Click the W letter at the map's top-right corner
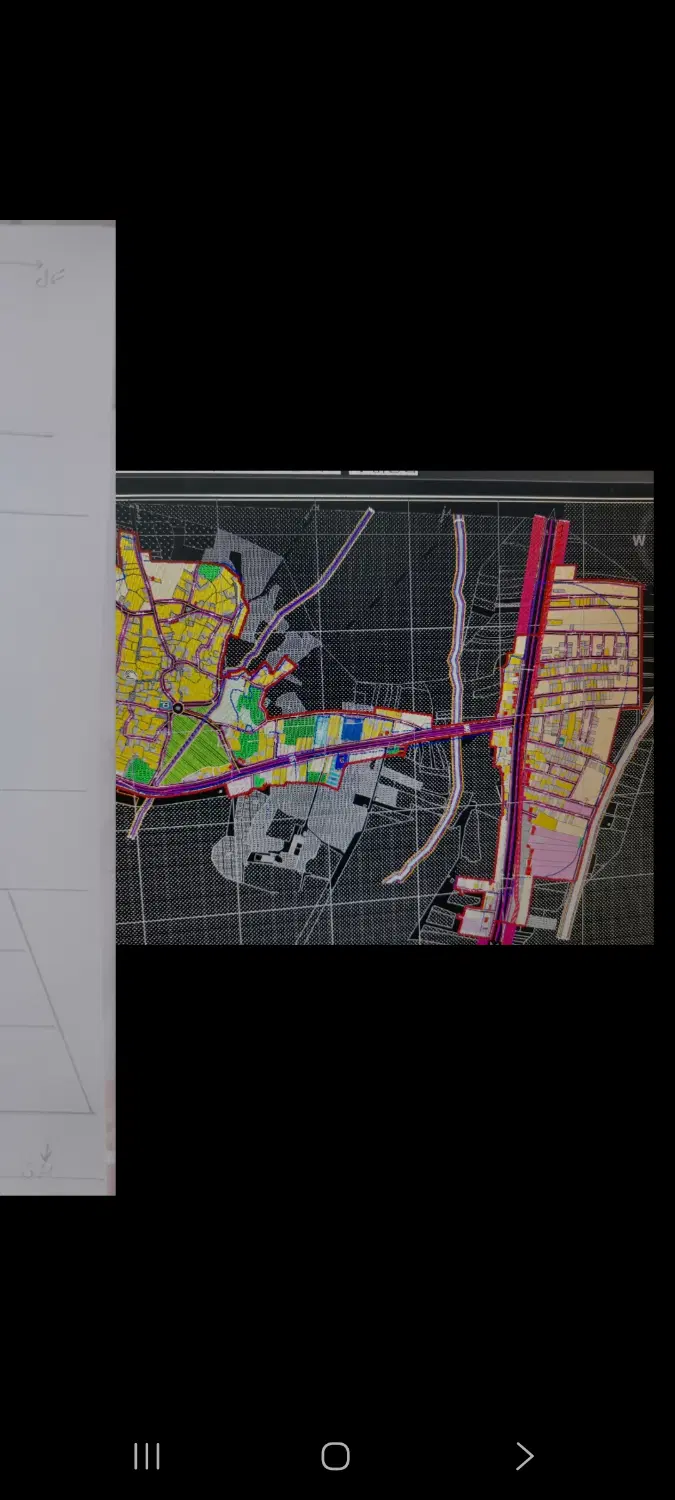This screenshot has height=1500, width=675. pyautogui.click(x=638, y=541)
